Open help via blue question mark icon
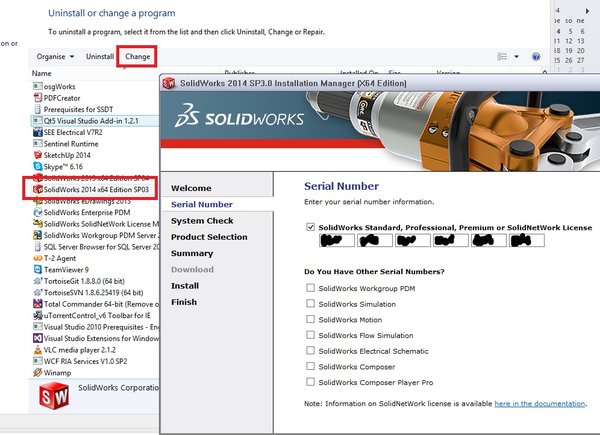 point(536,57)
